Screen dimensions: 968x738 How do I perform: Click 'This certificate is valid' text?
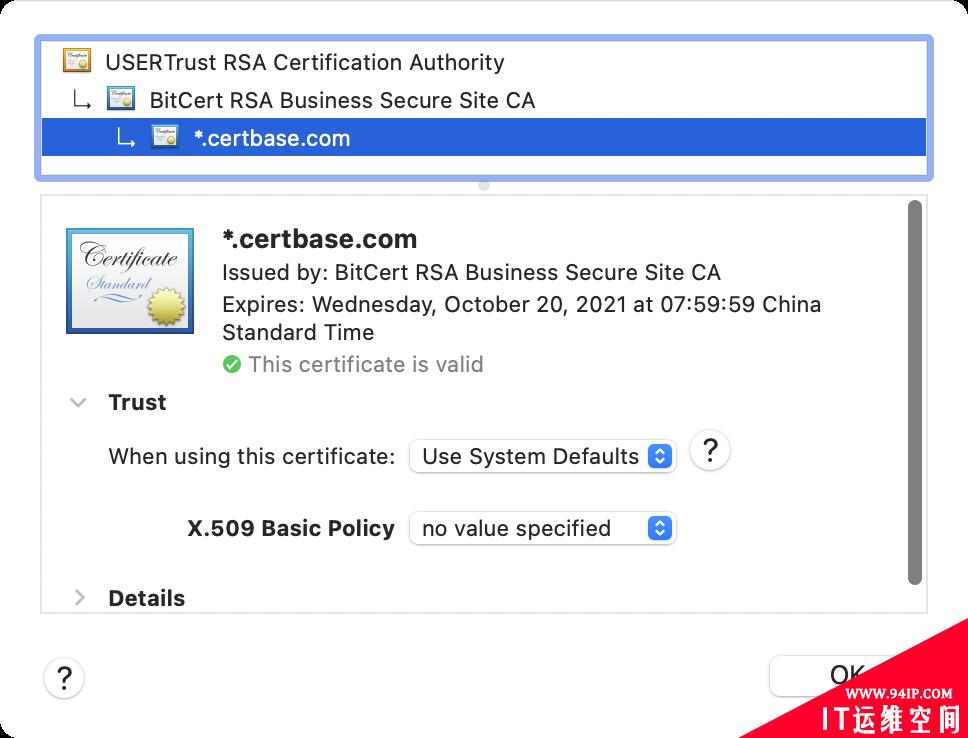coord(366,364)
